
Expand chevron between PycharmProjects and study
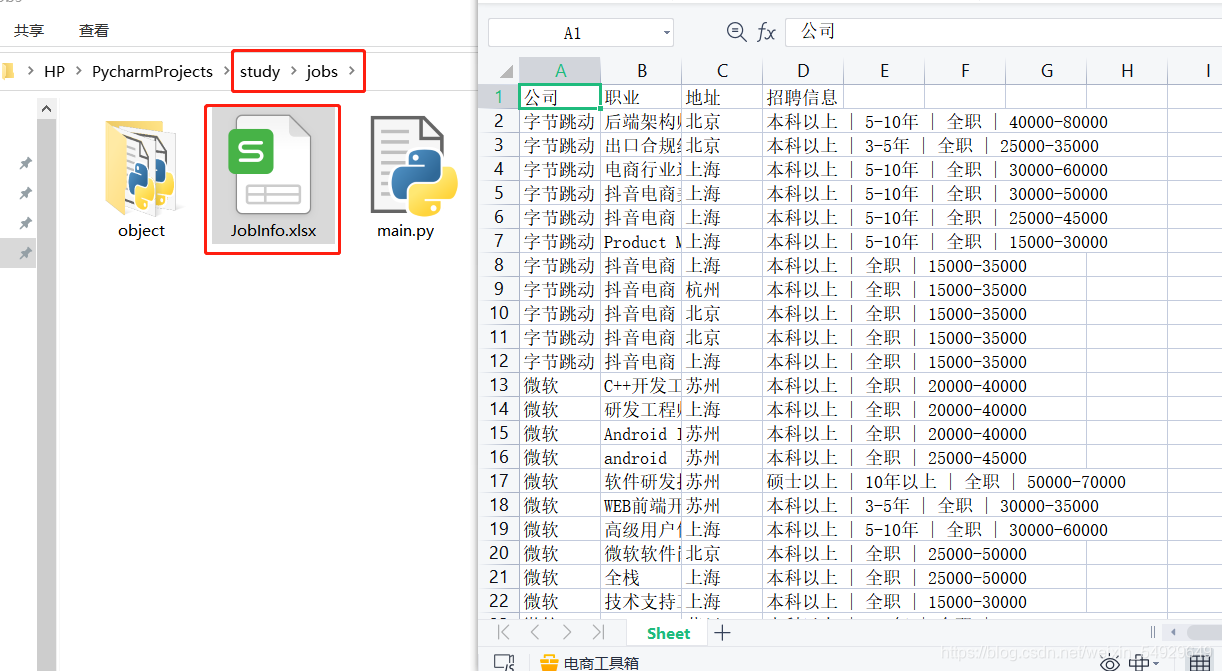point(227,72)
